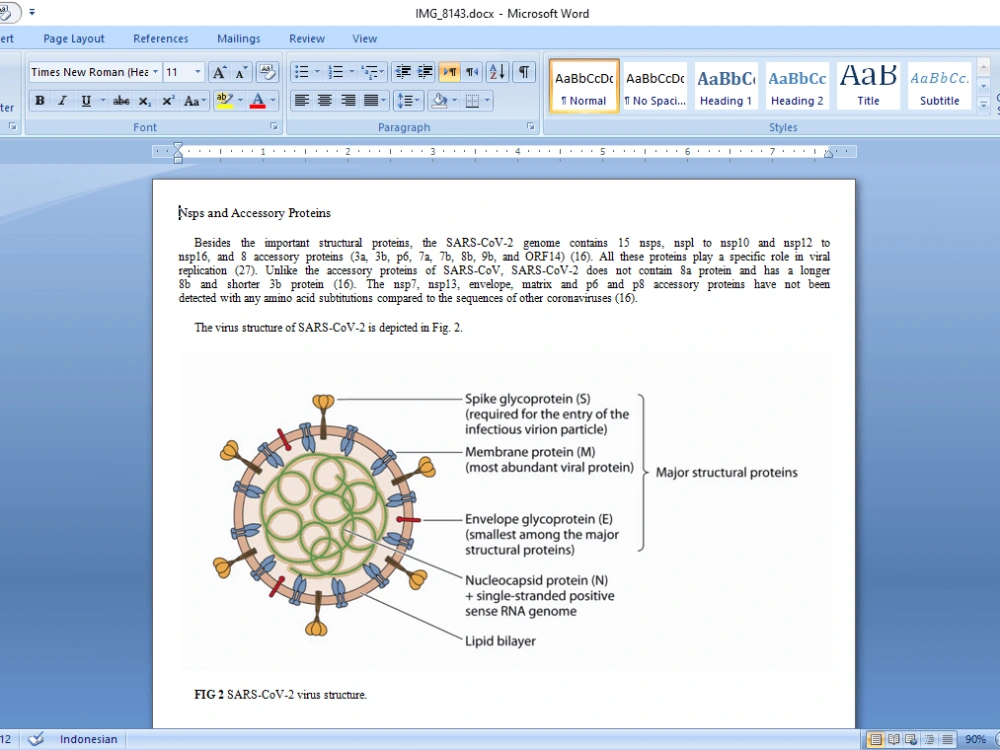The image size is (1000, 750).
Task: Open the font size dropdown
Action: tap(198, 72)
